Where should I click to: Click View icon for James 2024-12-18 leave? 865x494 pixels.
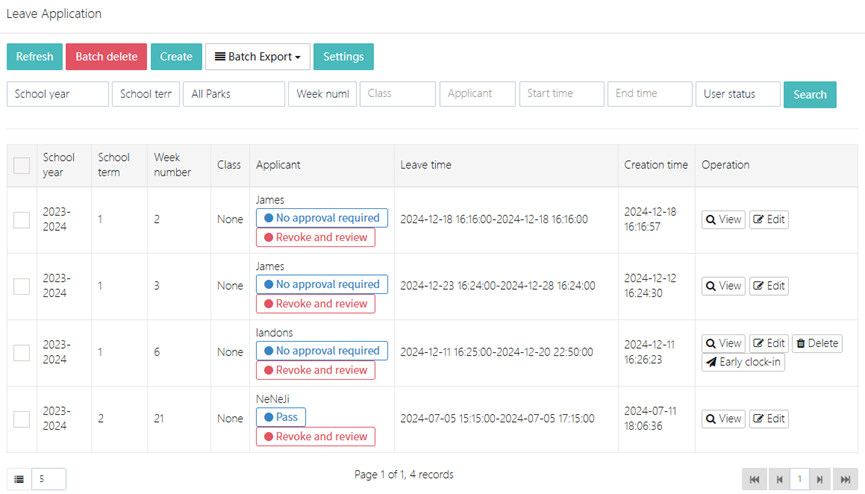tap(723, 219)
